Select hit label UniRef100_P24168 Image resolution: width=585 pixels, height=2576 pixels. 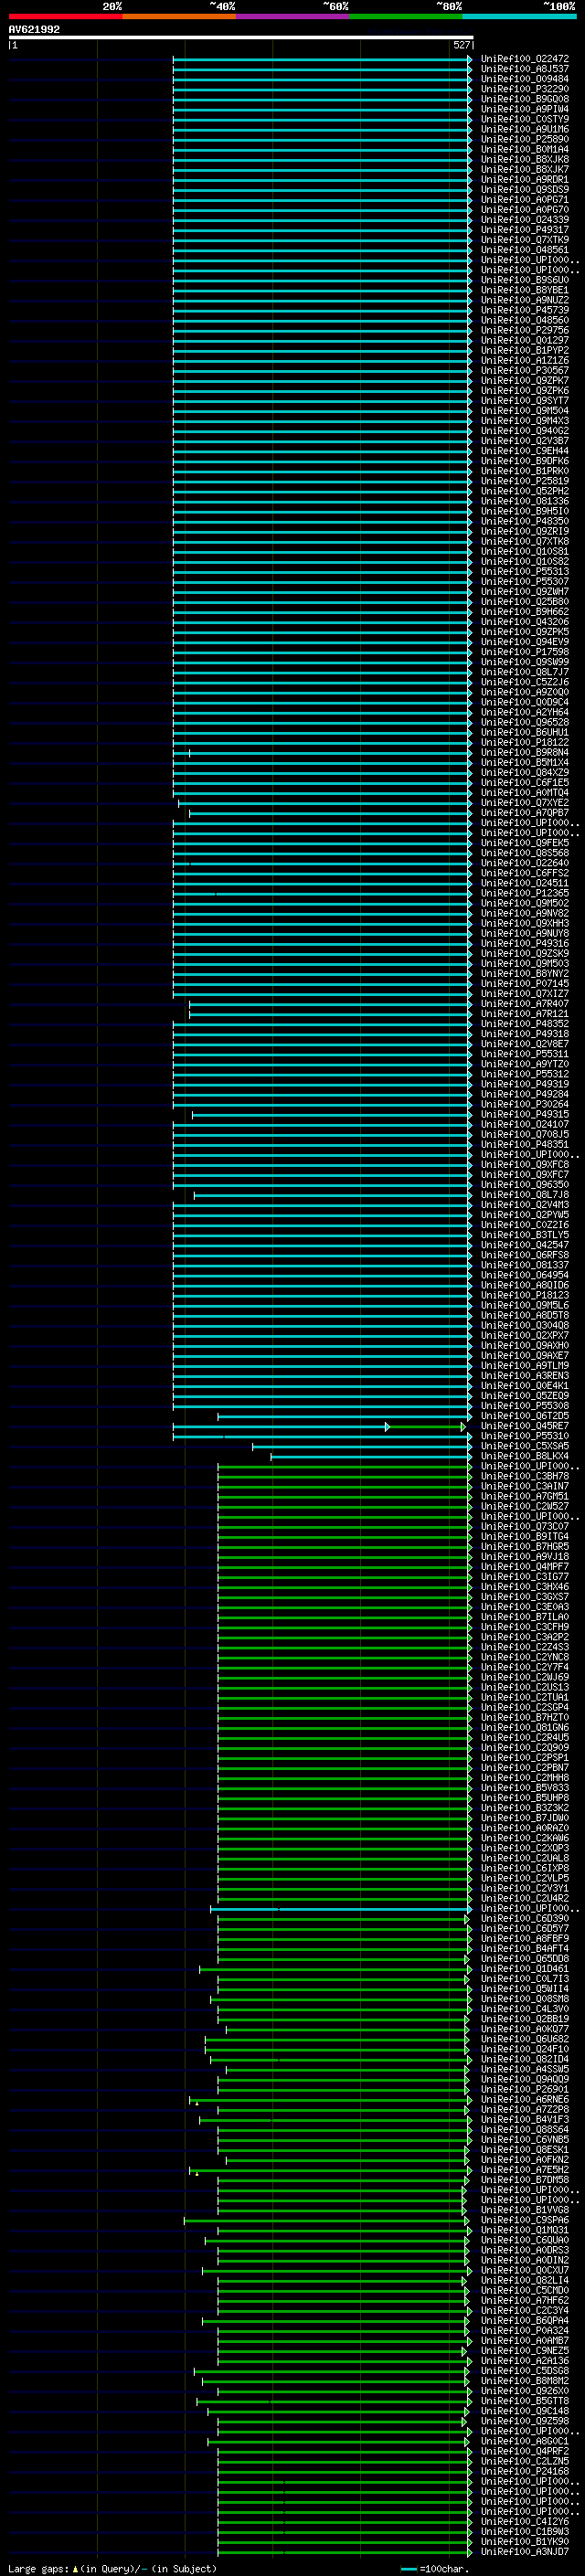(x=524, y=2471)
